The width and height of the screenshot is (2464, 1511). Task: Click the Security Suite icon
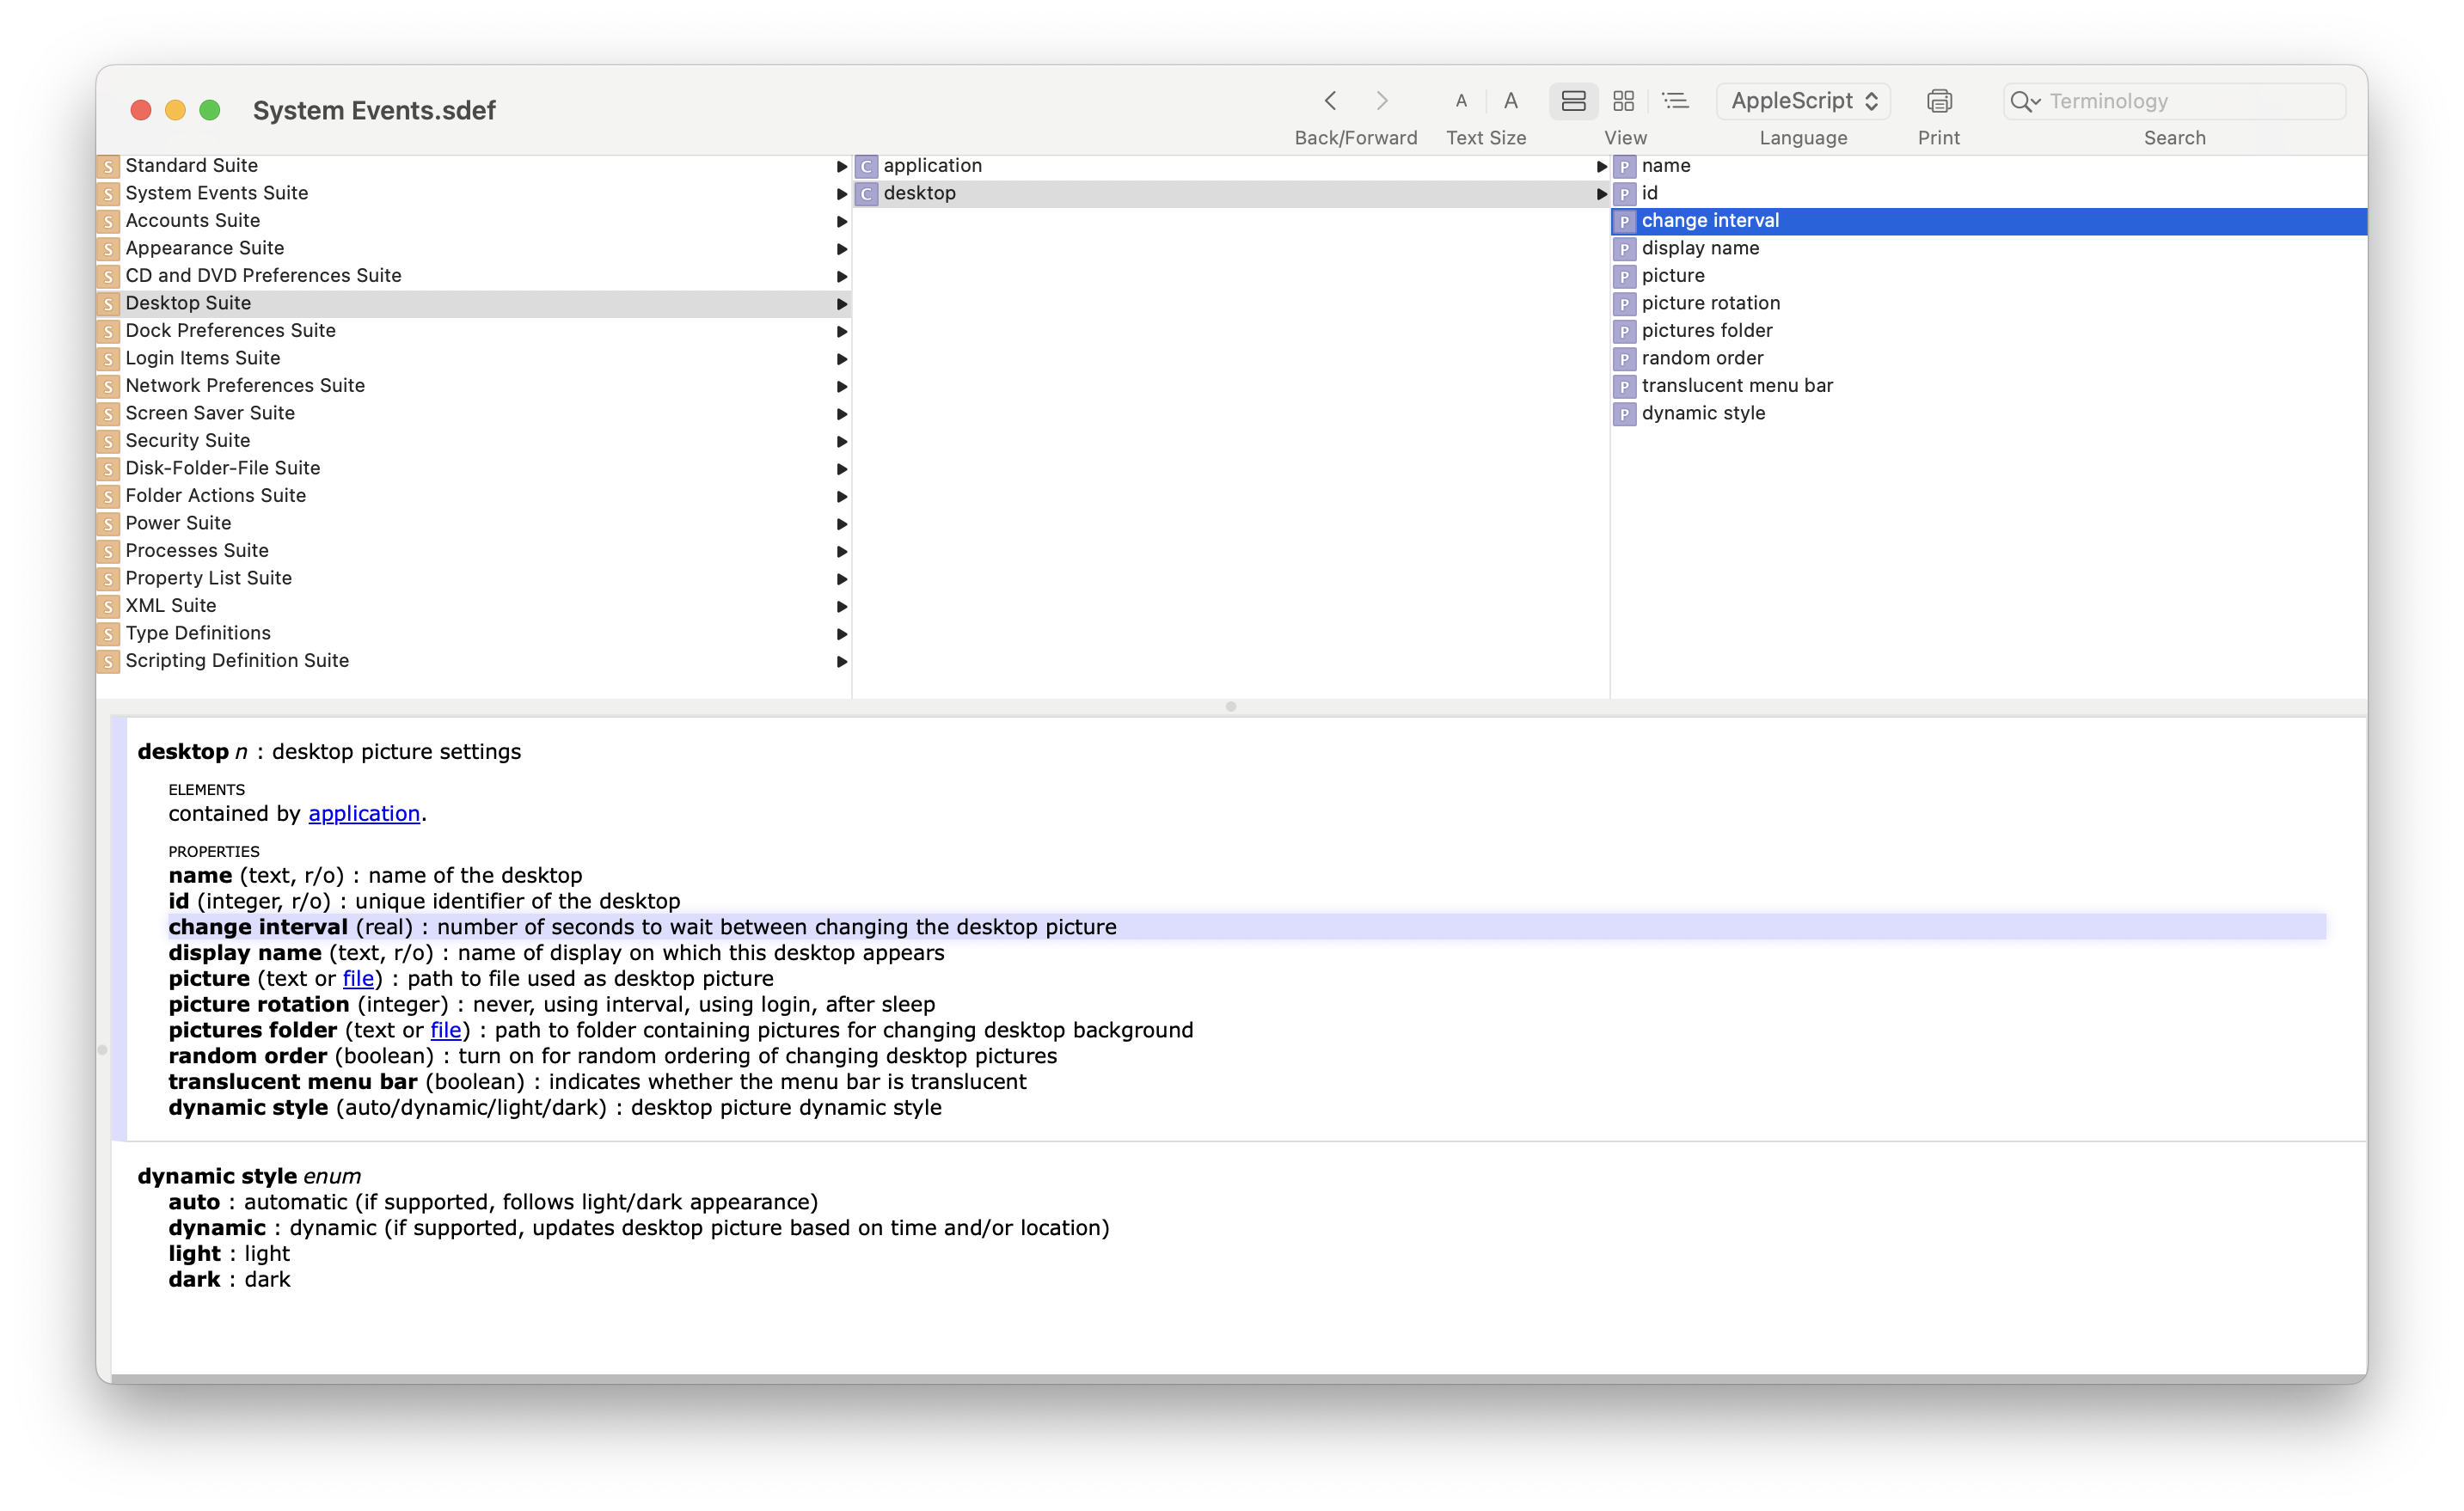109,441
